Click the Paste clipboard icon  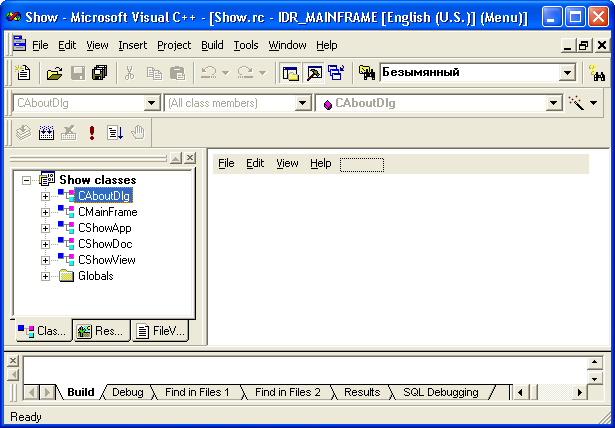coord(177,73)
